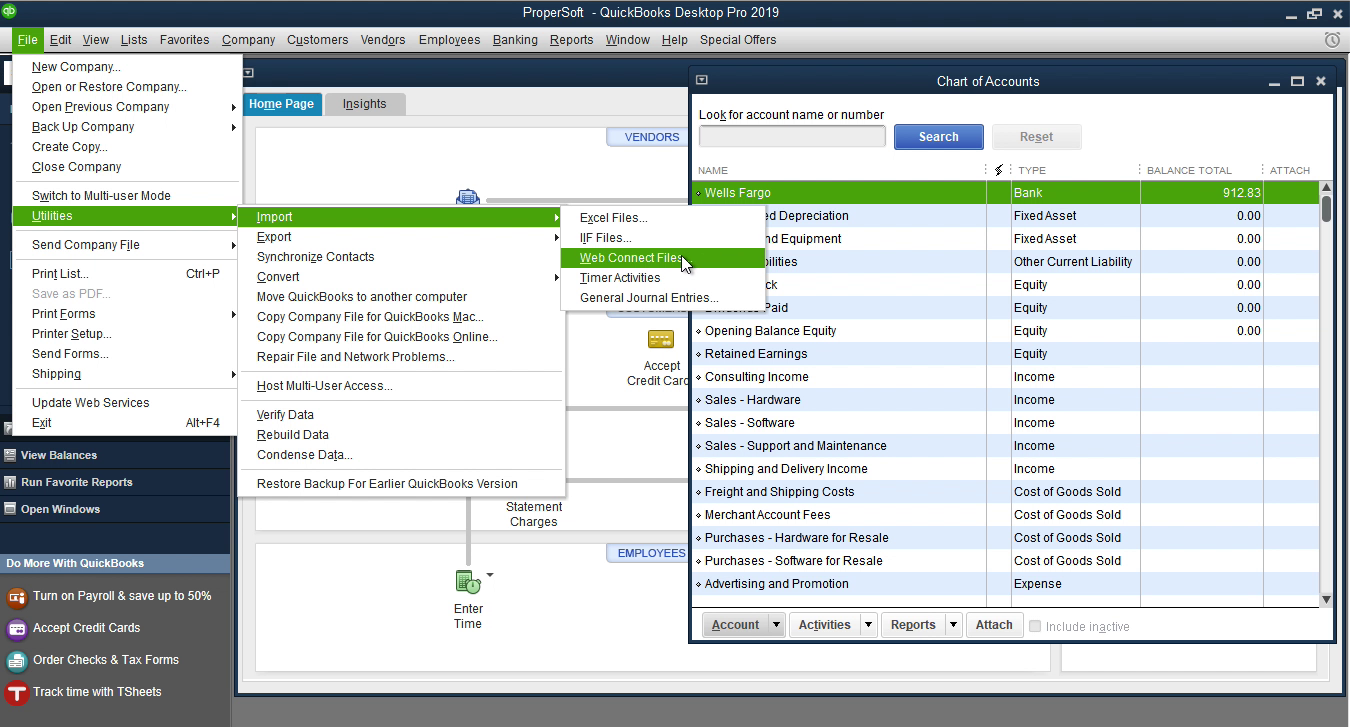Click the Chart of Accounts vertical scrollbar thumb
1350x727 pixels.
(1326, 208)
